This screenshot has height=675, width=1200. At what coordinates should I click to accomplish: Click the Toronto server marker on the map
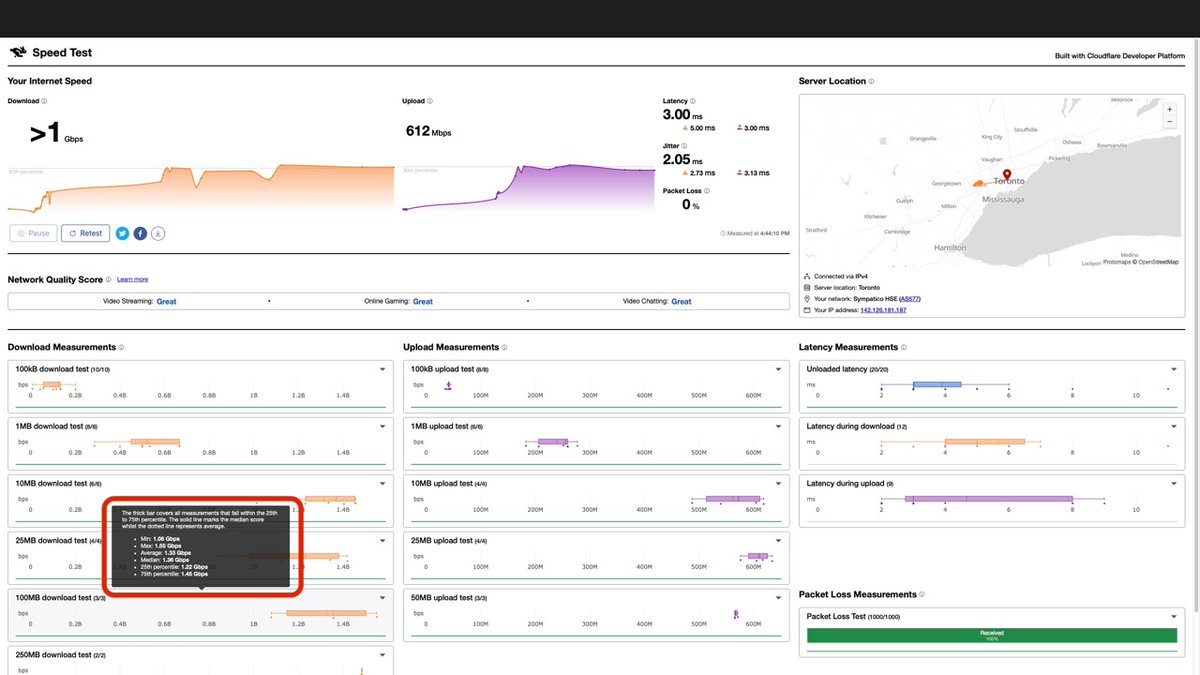click(x=1007, y=174)
